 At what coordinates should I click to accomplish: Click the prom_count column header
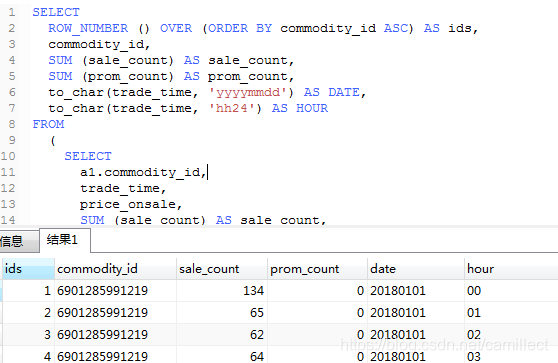point(317,269)
